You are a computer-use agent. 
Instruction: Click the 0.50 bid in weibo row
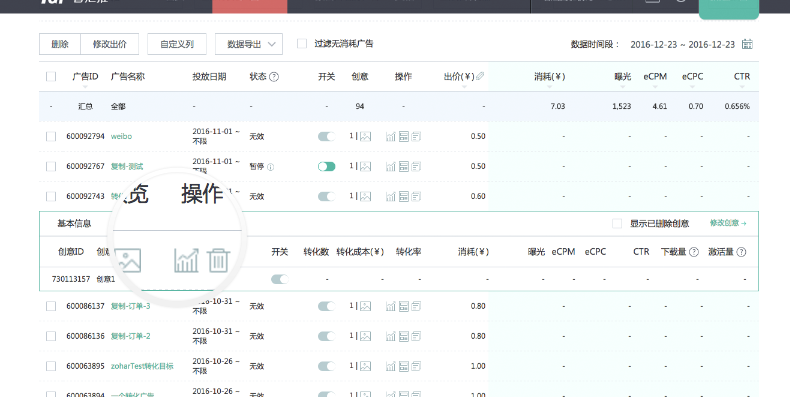click(x=478, y=137)
